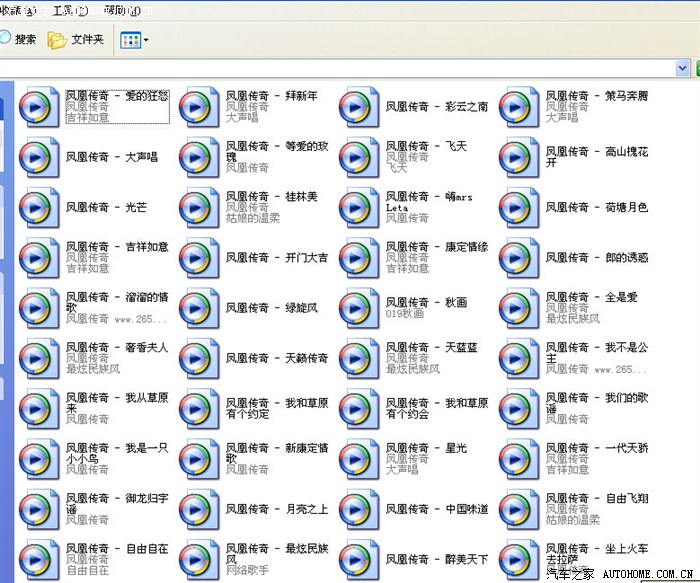Select the 荷塘月色 song file icon
Viewport: 700px width, 583px height.
(x=519, y=208)
